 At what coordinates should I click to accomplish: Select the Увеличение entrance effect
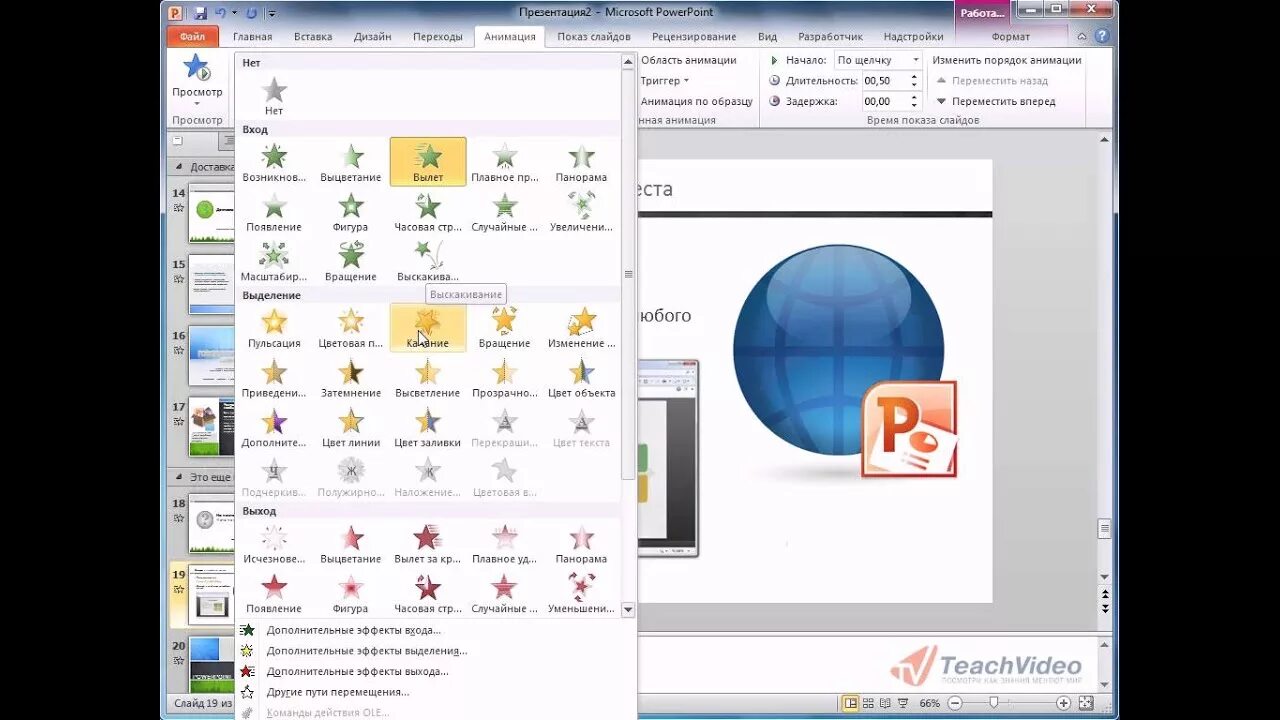tap(581, 212)
